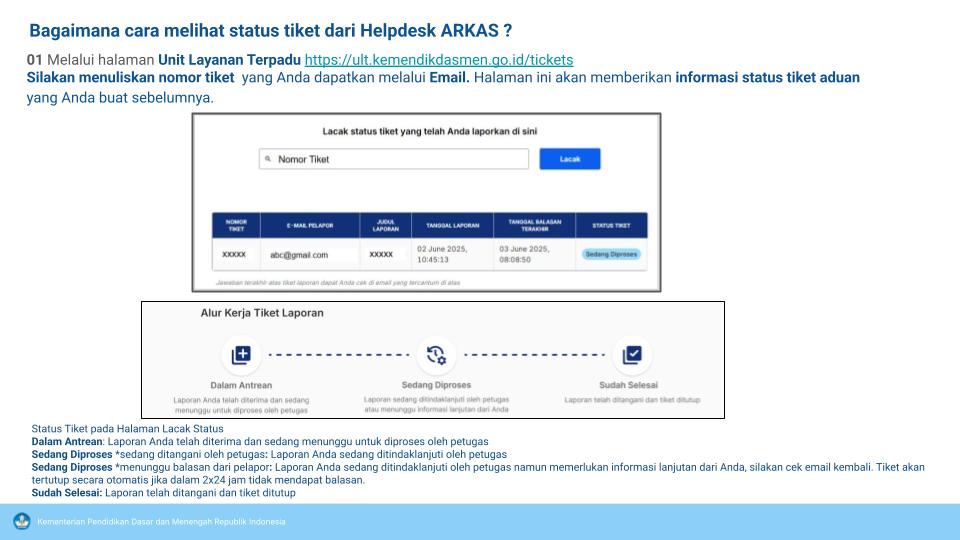Click the STATUS TIKET column header
960x540 pixels.
click(x=611, y=225)
